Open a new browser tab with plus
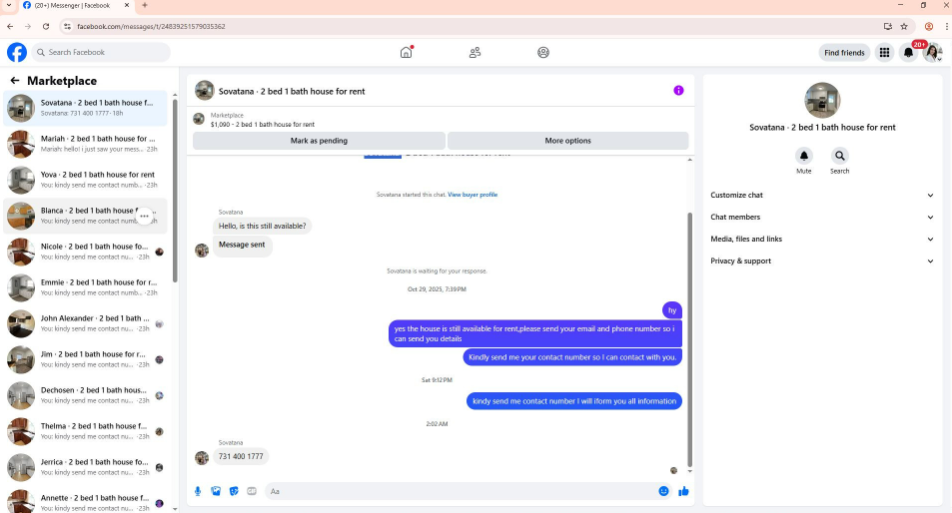Viewport: 952px width, 513px height. click(144, 5)
